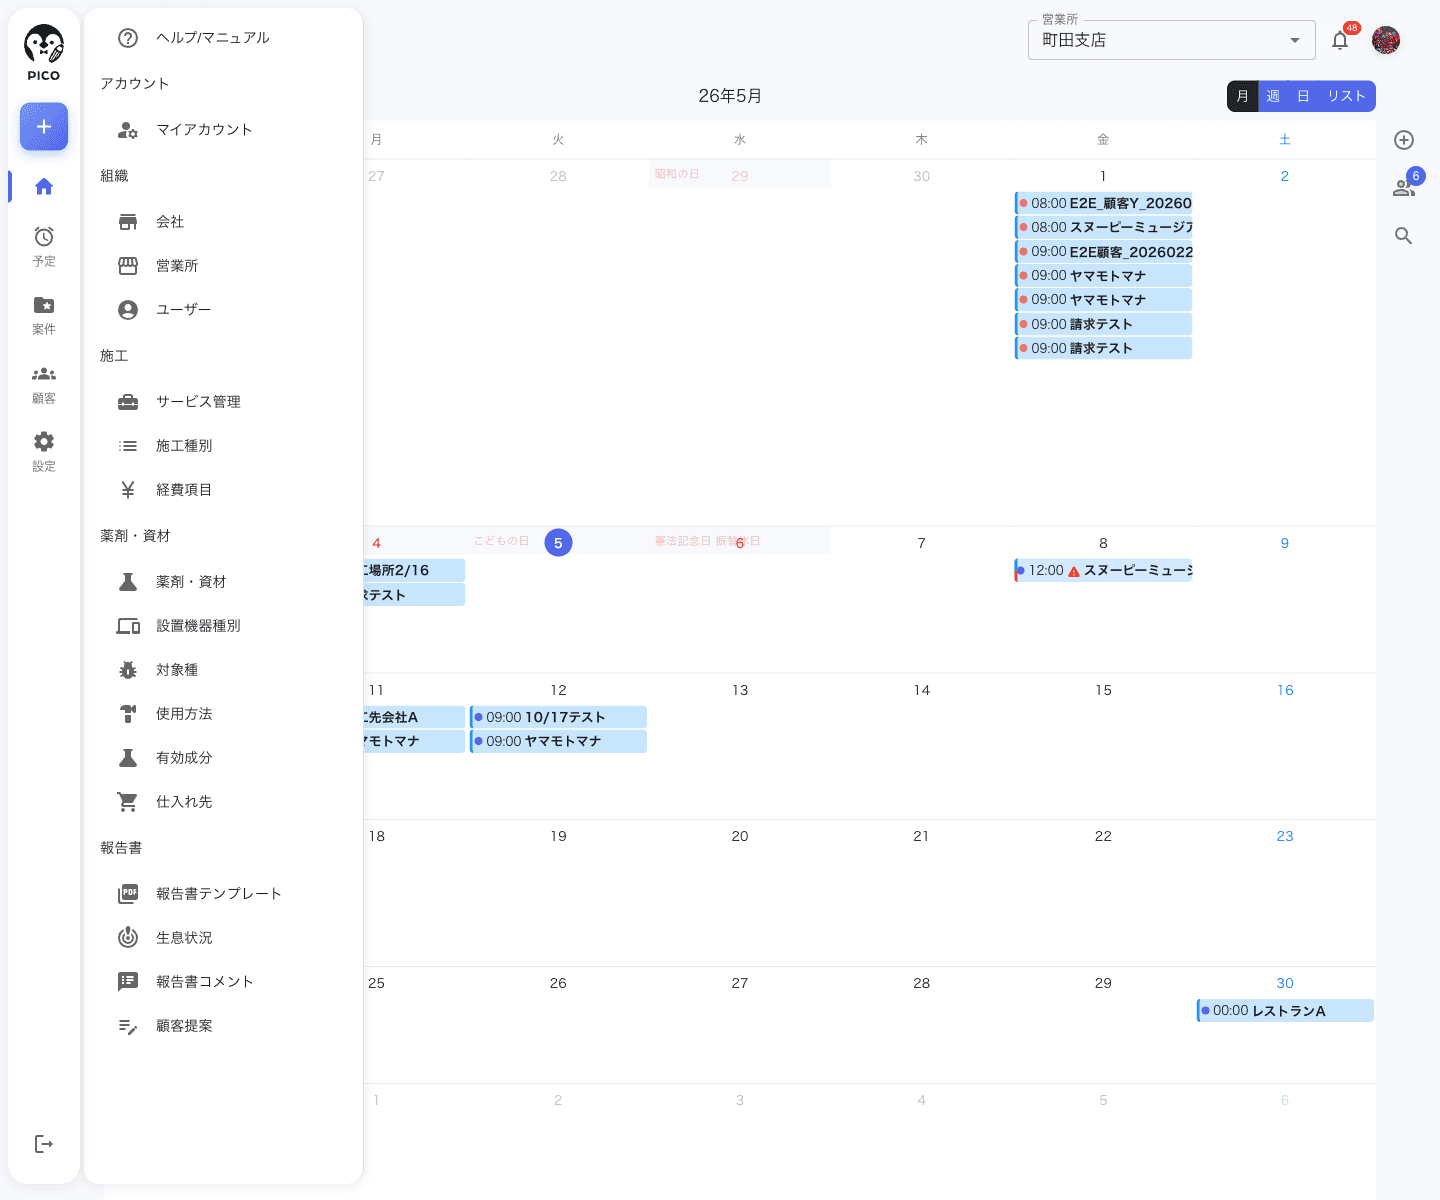Screen dimensions: 1440x1200
Task: Go to the home icon in sidebar
Action: (x=44, y=186)
